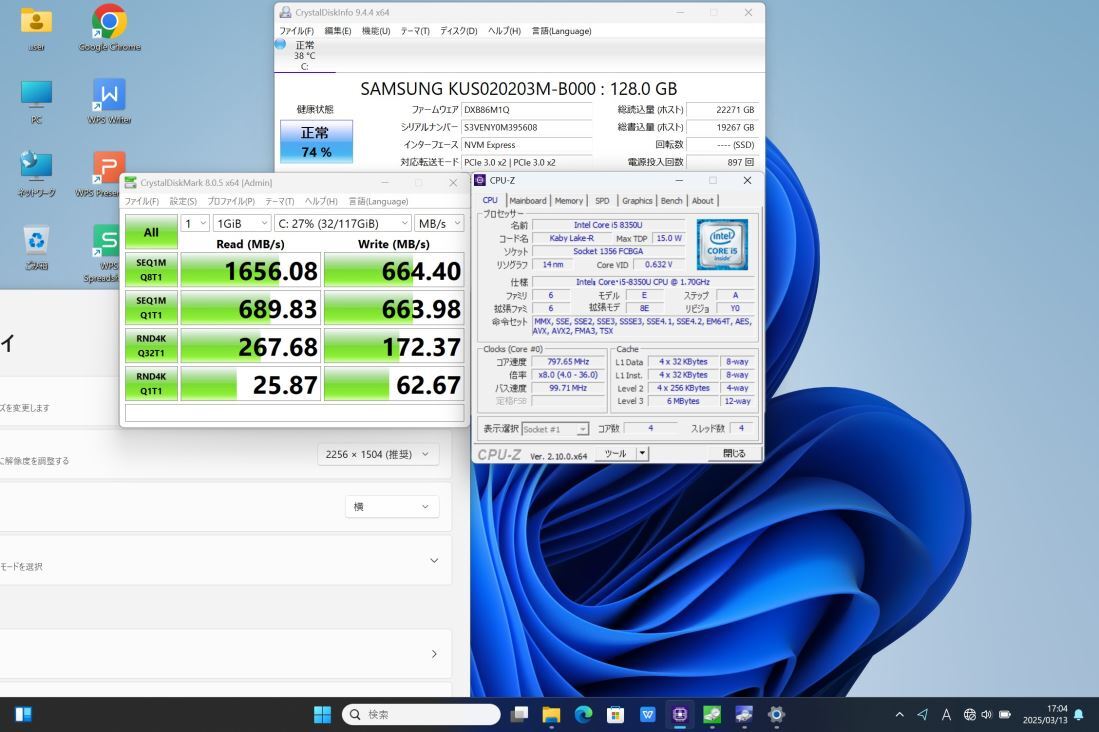Switch to the Memory tab in CPU-Z
The height and width of the screenshot is (732, 1099).
point(568,201)
